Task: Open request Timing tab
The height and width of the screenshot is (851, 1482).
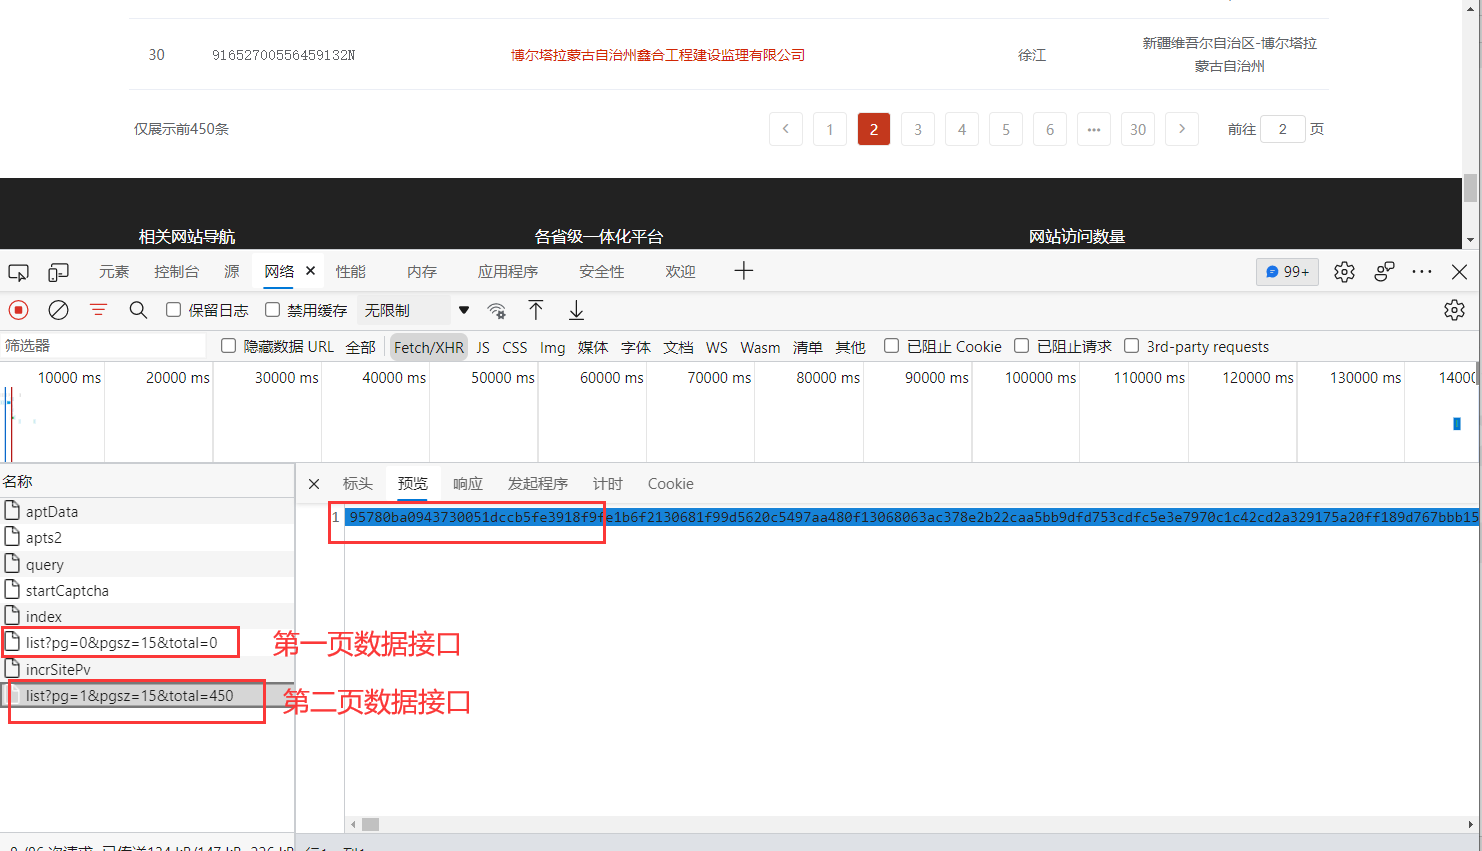Action: point(607,484)
